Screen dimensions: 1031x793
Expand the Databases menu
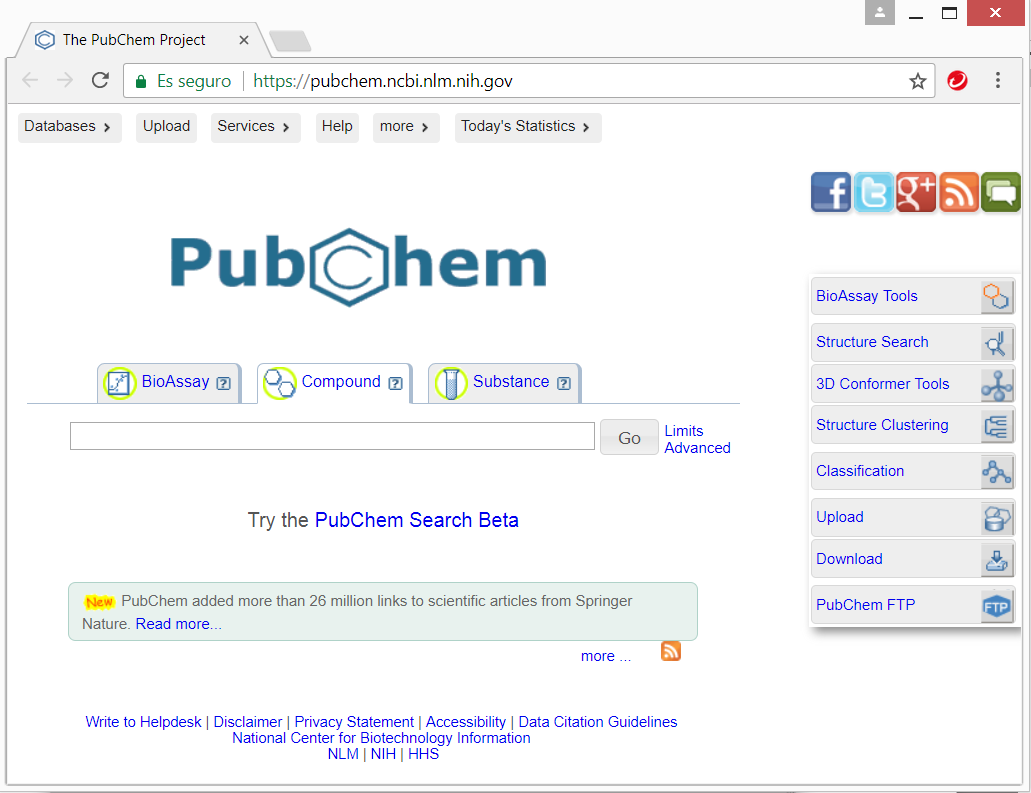[69, 126]
